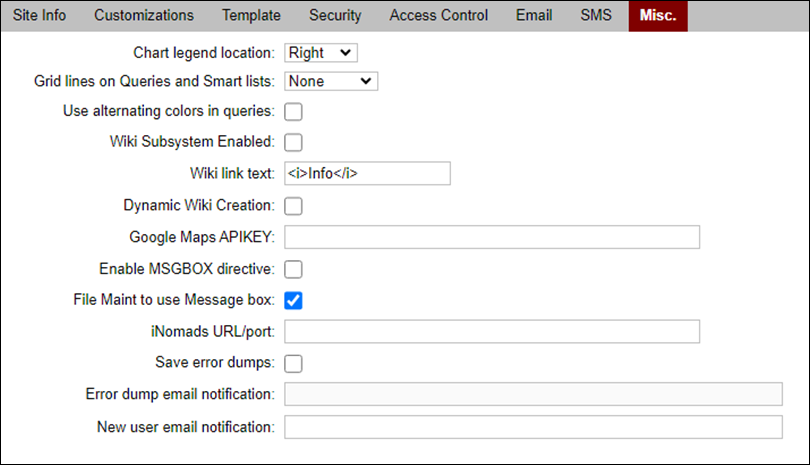Switch to the Customizations tab
810x465 pixels.
144,16
